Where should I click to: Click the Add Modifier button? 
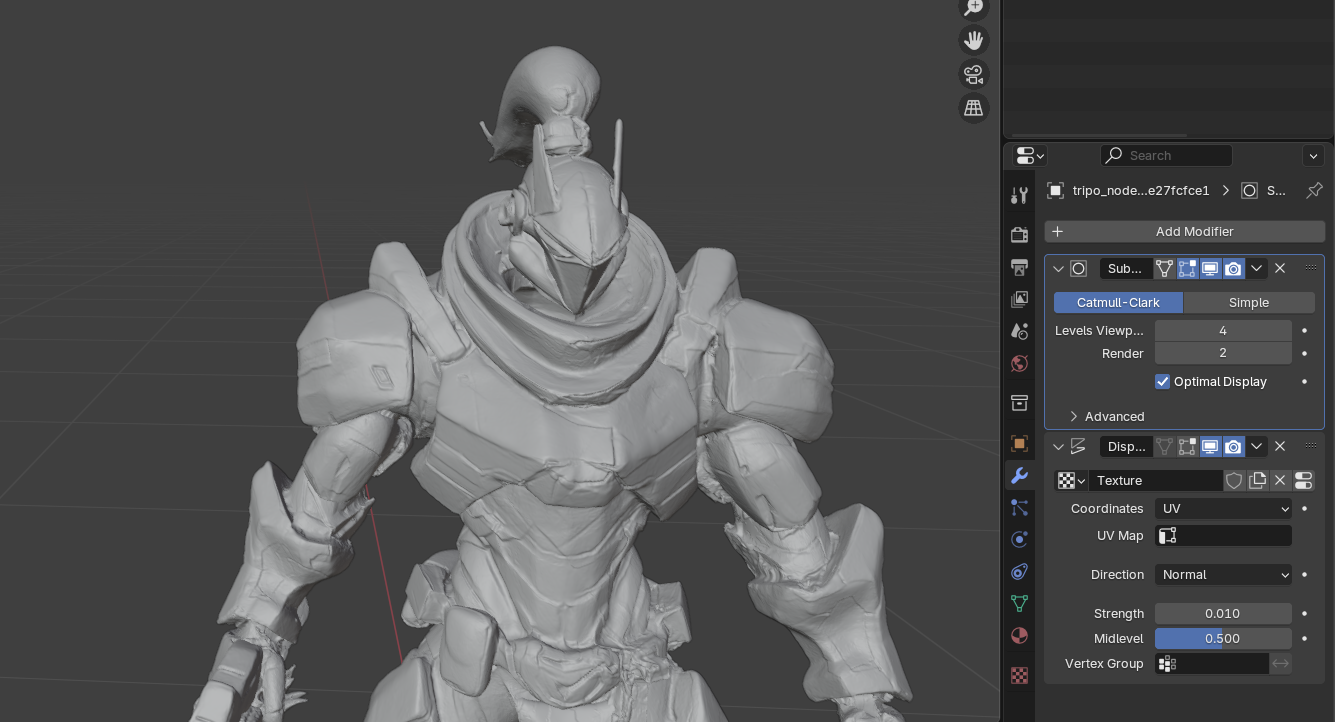[x=1184, y=231]
